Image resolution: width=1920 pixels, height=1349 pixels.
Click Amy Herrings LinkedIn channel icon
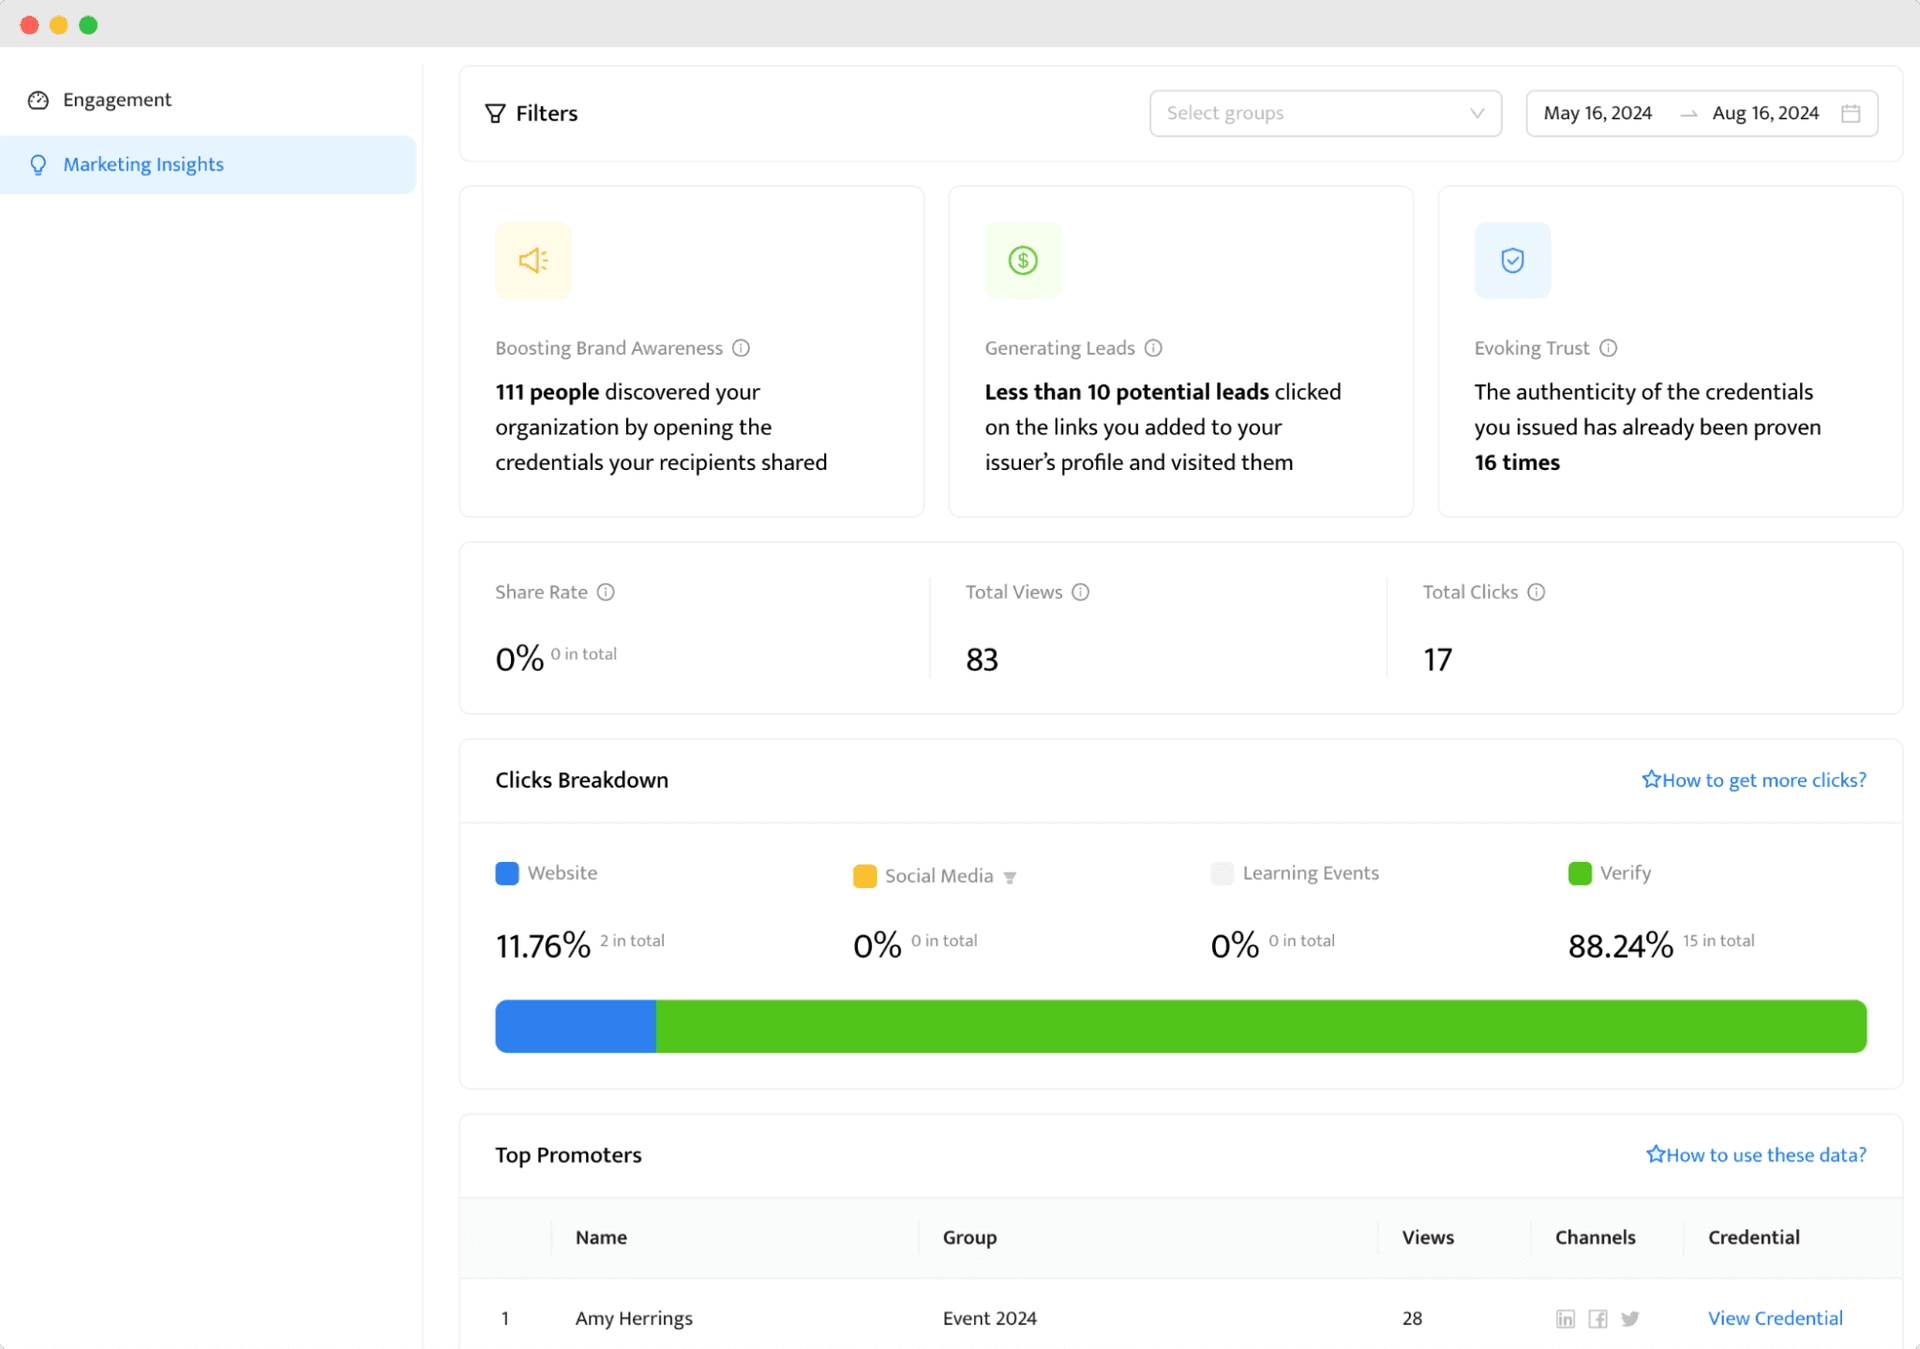[1565, 1319]
